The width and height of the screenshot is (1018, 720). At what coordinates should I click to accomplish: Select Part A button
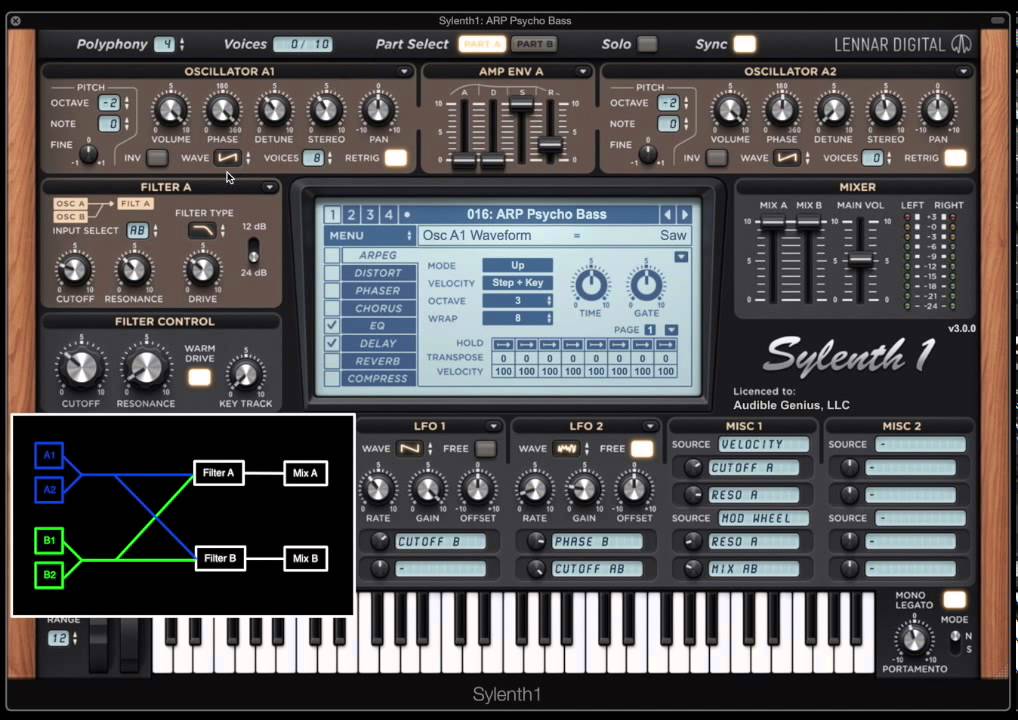[x=482, y=44]
